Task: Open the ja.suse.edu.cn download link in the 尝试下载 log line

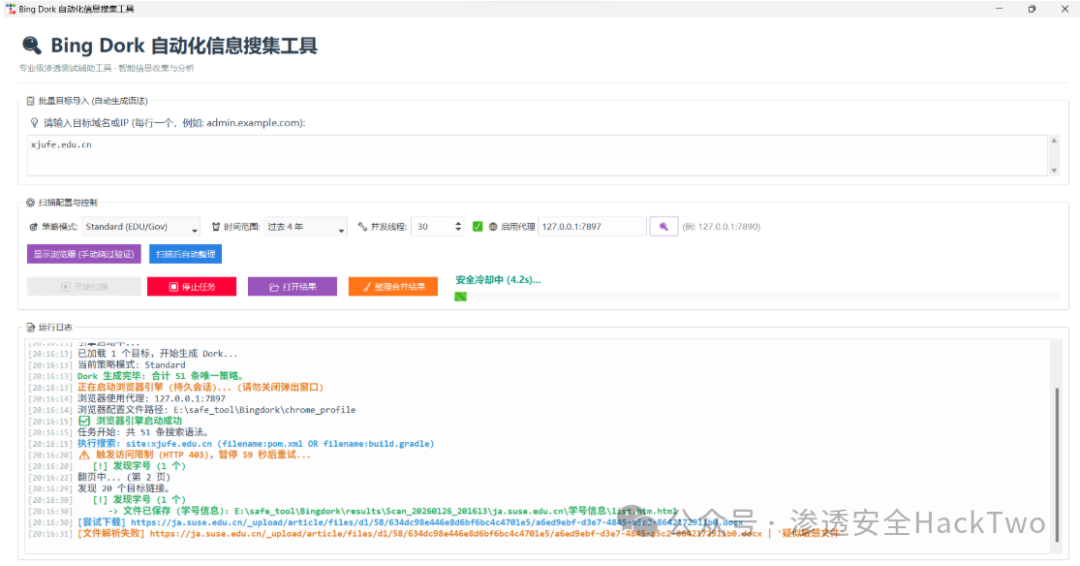Action: pos(437,522)
